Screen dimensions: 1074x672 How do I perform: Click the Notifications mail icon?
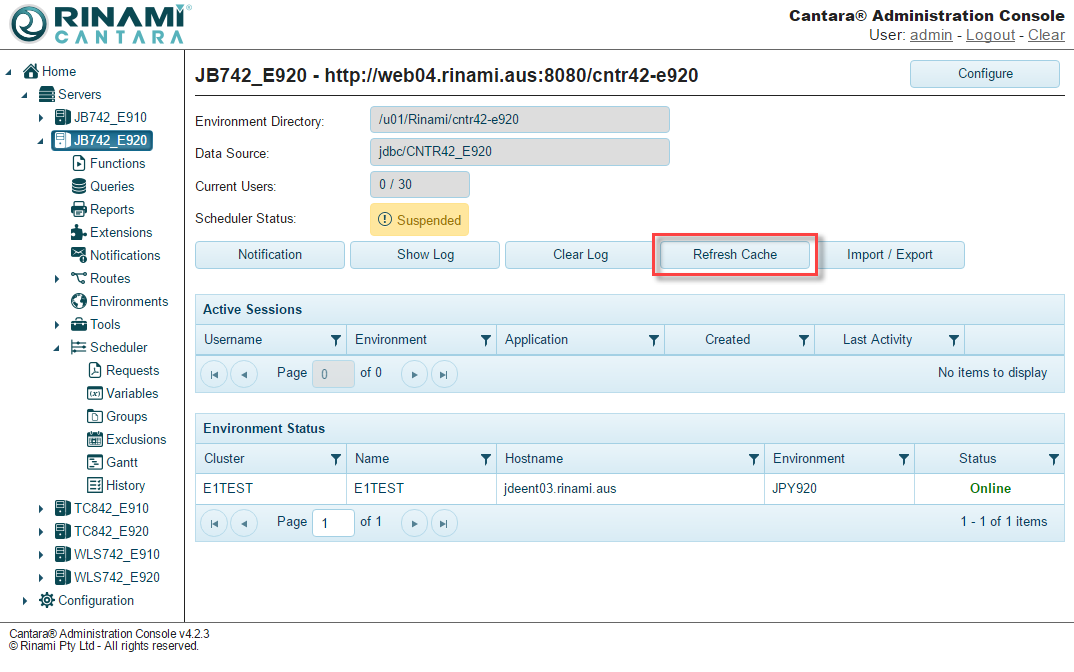(79, 255)
